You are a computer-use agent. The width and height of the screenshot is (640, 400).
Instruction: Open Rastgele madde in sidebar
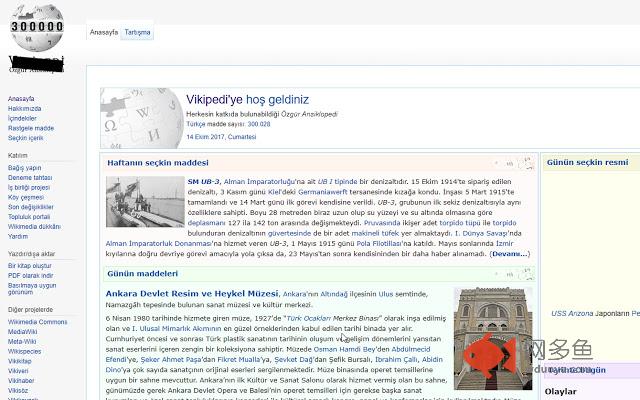(x=31, y=128)
